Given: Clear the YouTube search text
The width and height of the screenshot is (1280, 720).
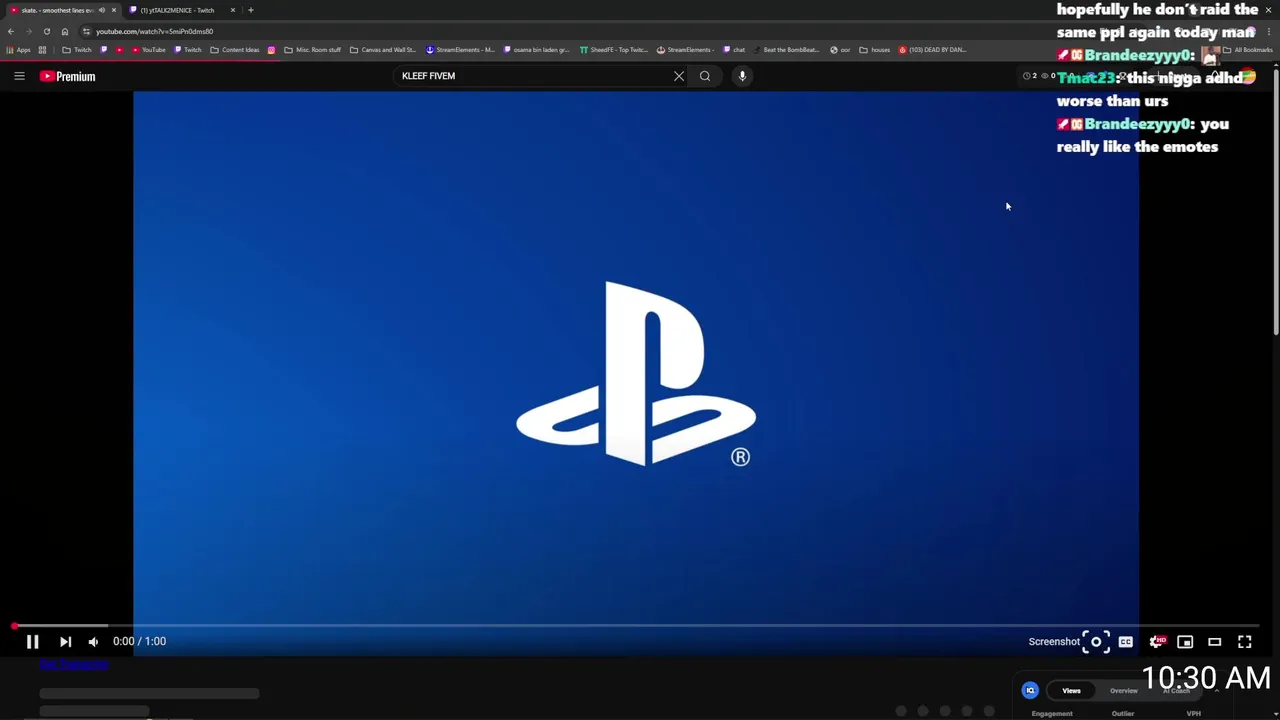Looking at the screenshot, I should pyautogui.click(x=679, y=76).
